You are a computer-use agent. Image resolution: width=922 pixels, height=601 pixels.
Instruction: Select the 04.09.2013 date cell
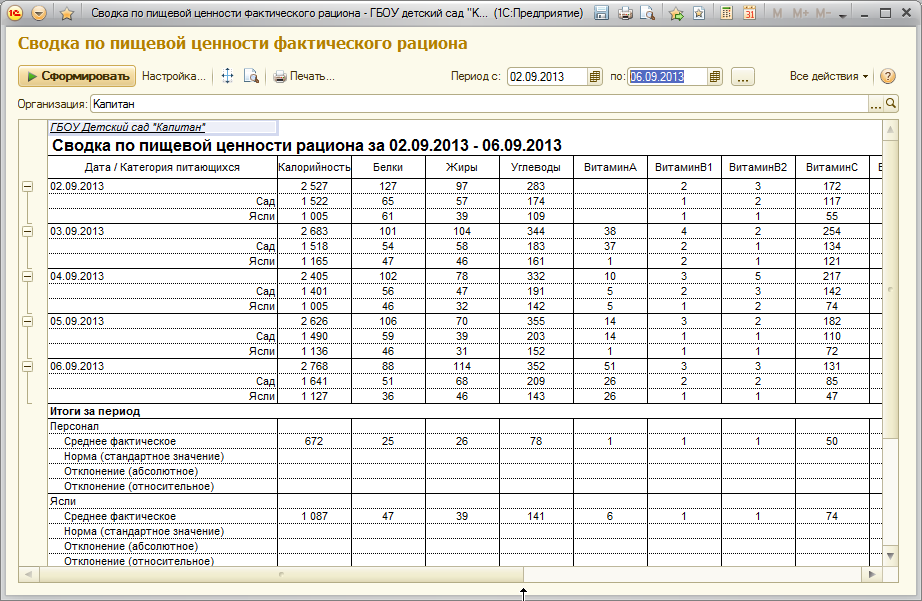pyautogui.click(x=162, y=276)
